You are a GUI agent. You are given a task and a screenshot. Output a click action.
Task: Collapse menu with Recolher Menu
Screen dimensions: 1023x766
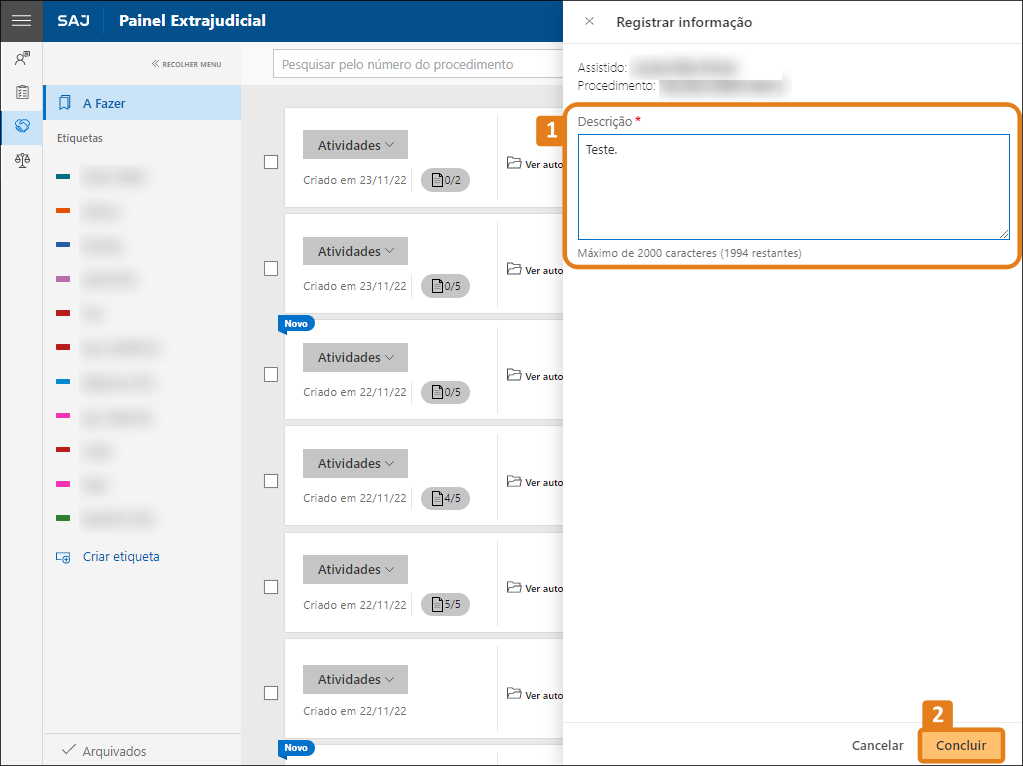pyautogui.click(x=187, y=64)
